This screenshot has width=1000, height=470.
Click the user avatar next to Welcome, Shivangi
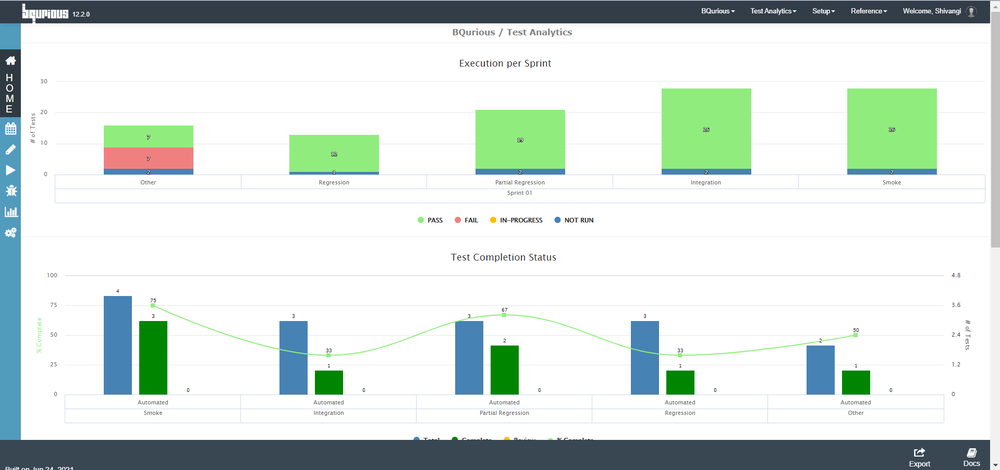(x=971, y=11)
